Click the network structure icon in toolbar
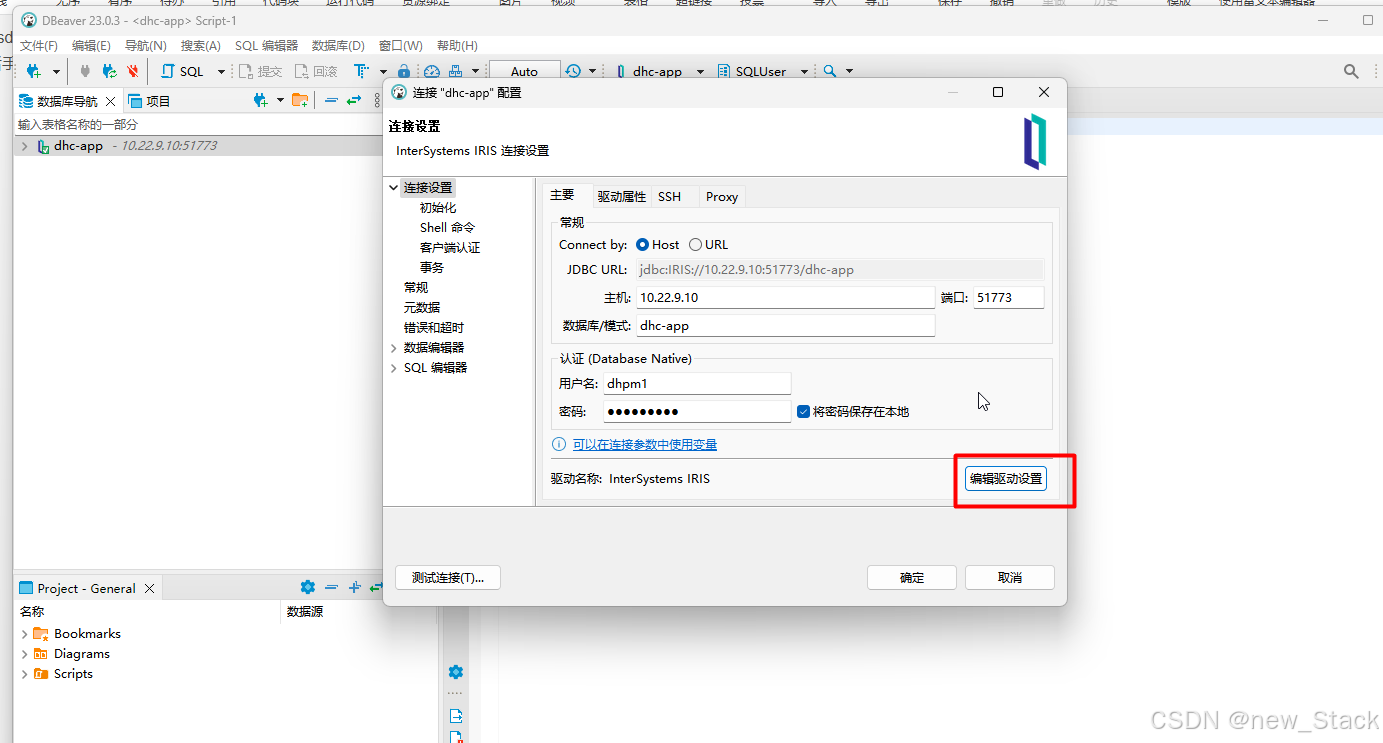This screenshot has height=743, width=1383. coord(456,71)
